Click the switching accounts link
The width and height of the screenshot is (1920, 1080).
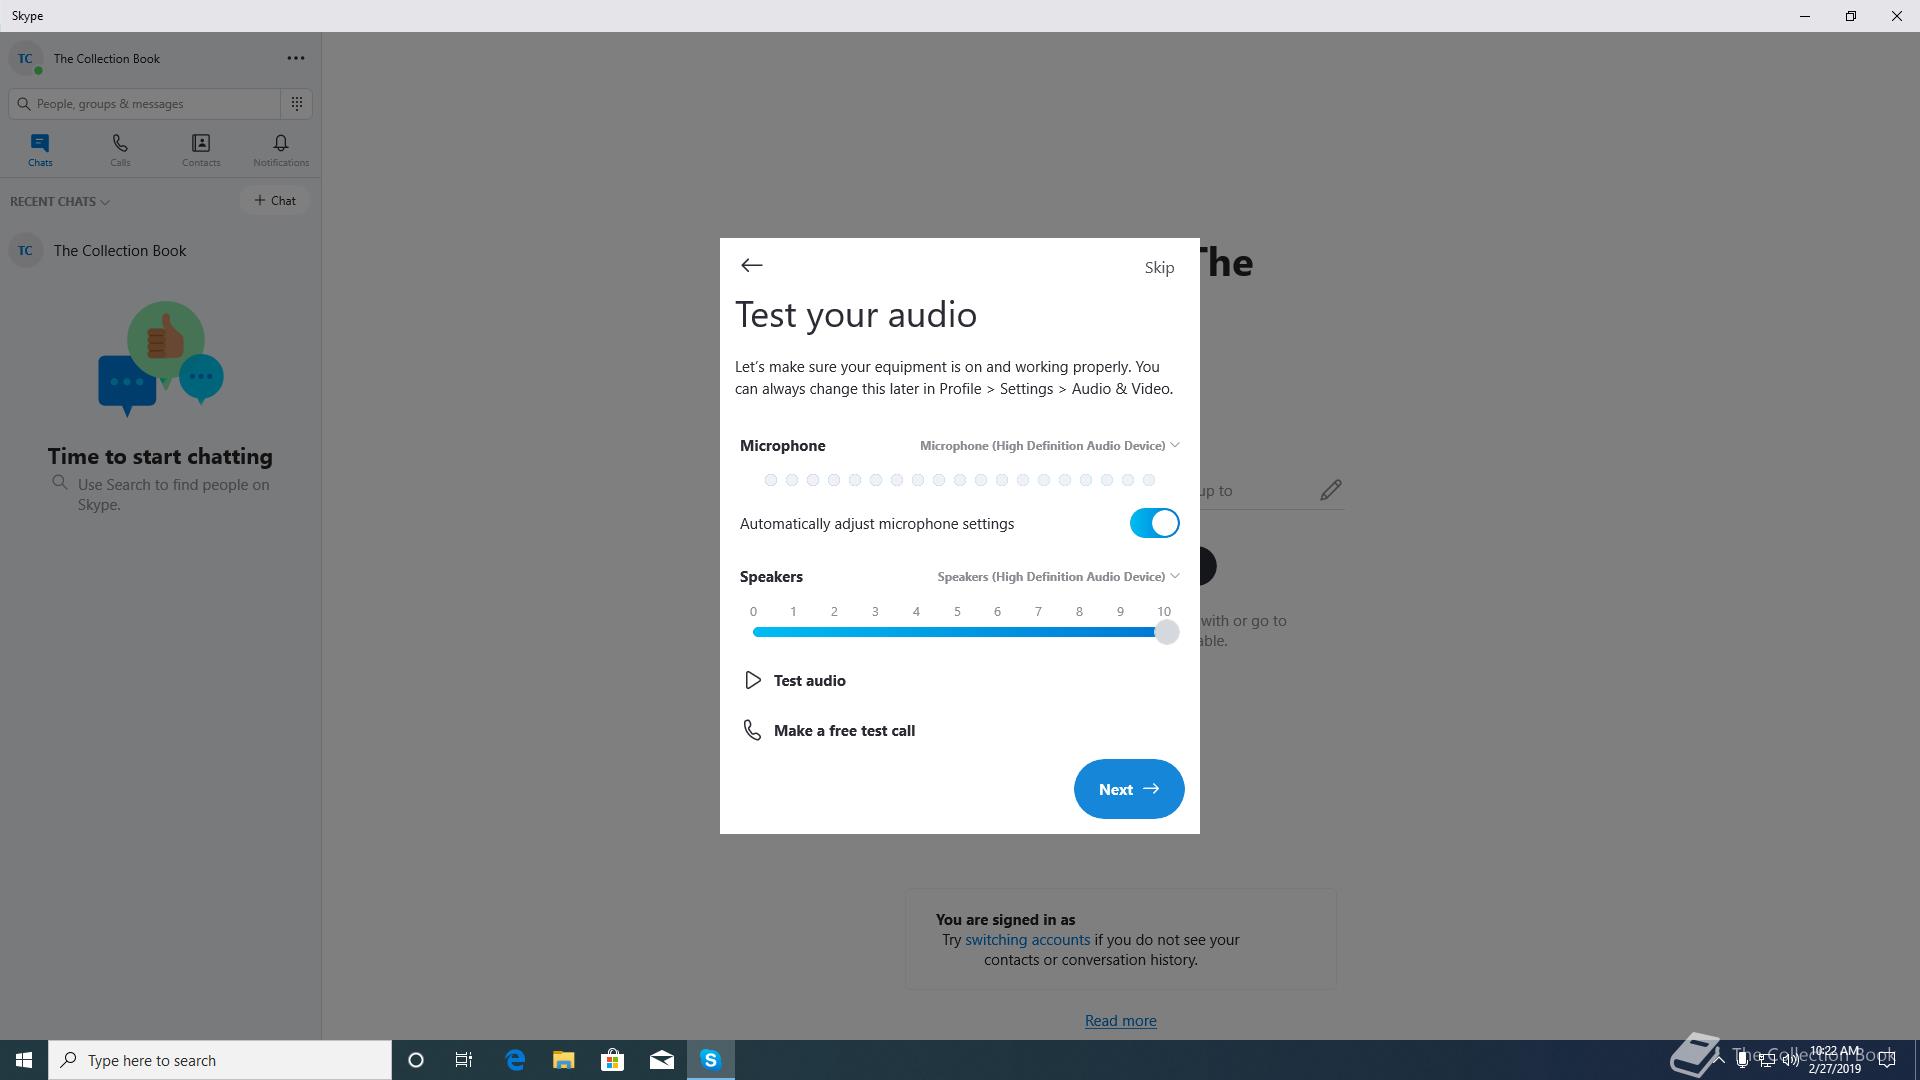point(1027,940)
